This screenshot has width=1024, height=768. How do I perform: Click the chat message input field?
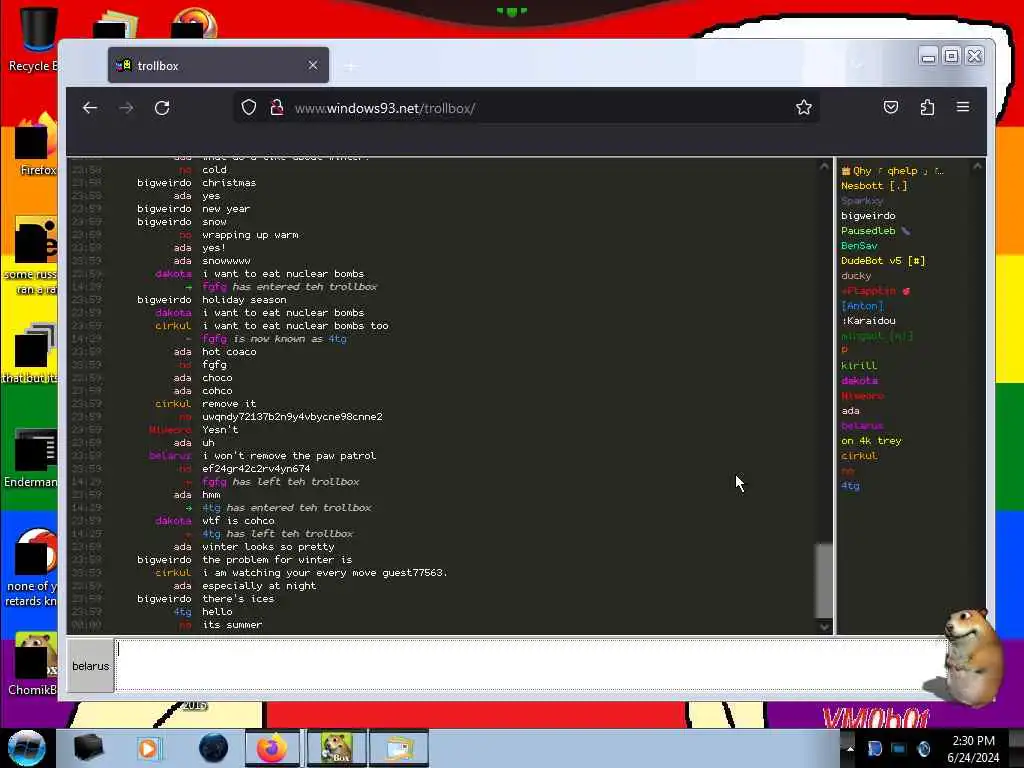coord(530,665)
